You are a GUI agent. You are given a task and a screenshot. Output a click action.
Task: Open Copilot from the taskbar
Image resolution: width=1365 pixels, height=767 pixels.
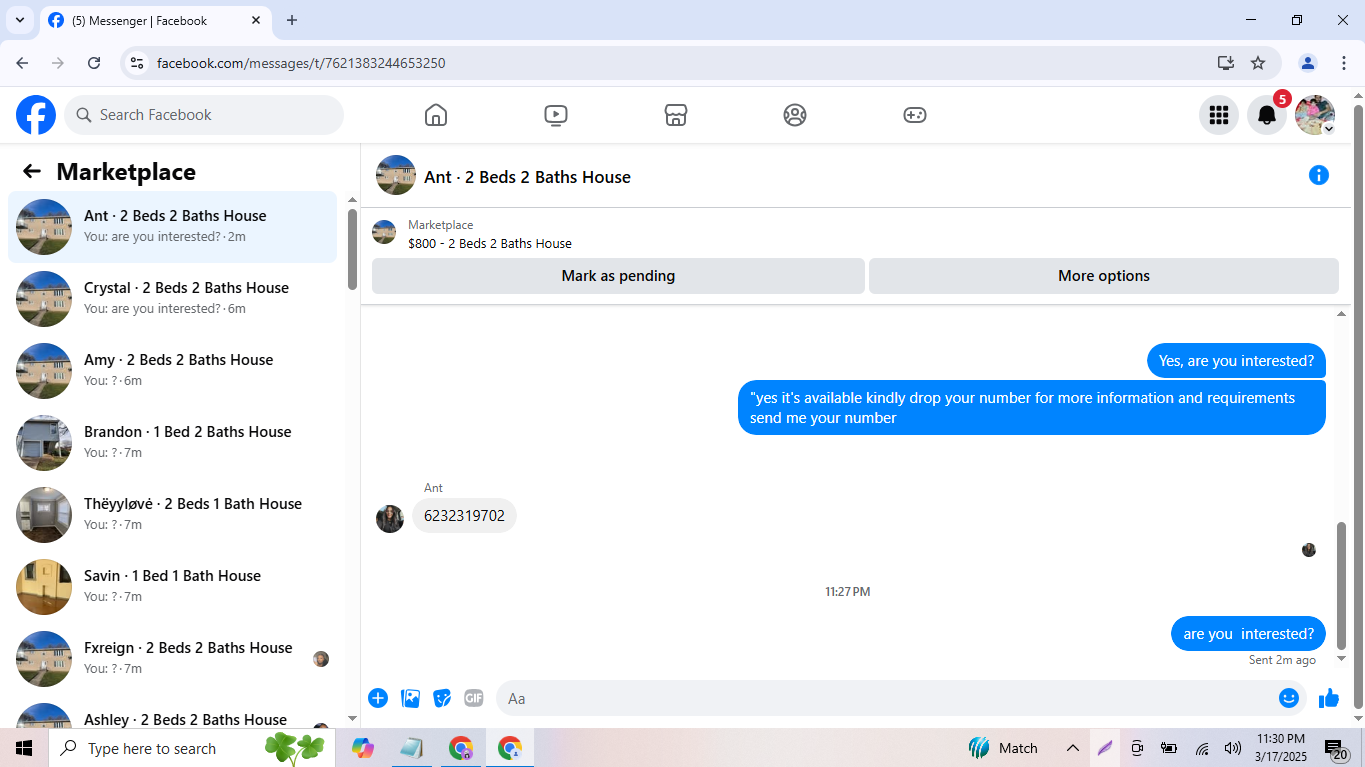click(363, 748)
